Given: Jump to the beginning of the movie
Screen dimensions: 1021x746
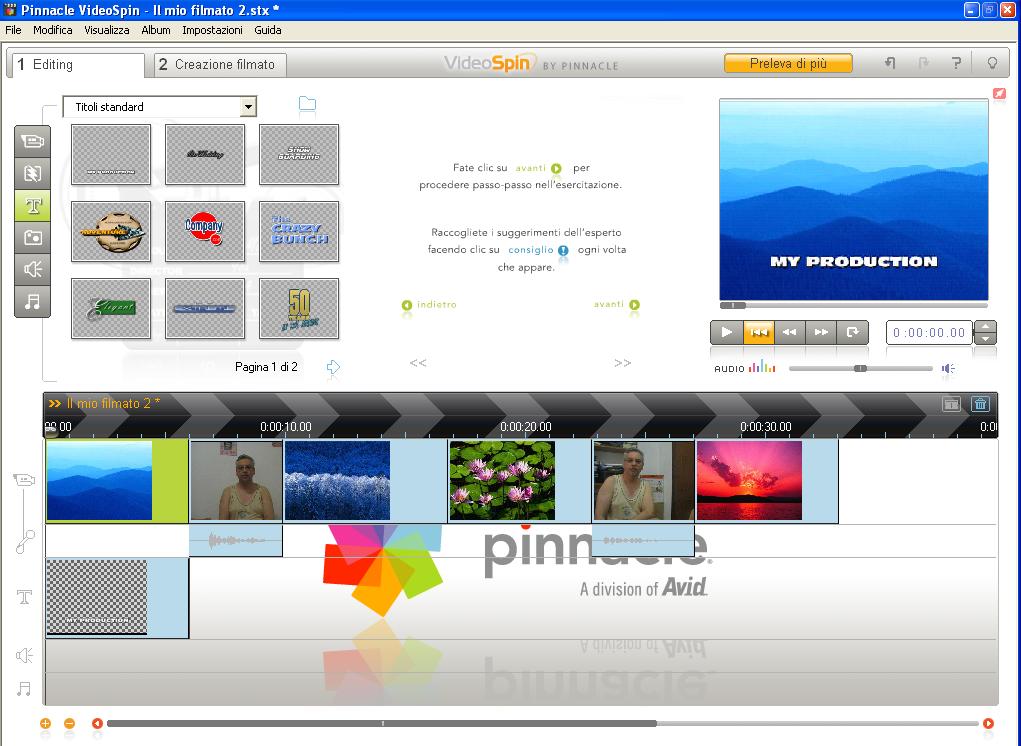Looking at the screenshot, I should click(x=759, y=333).
